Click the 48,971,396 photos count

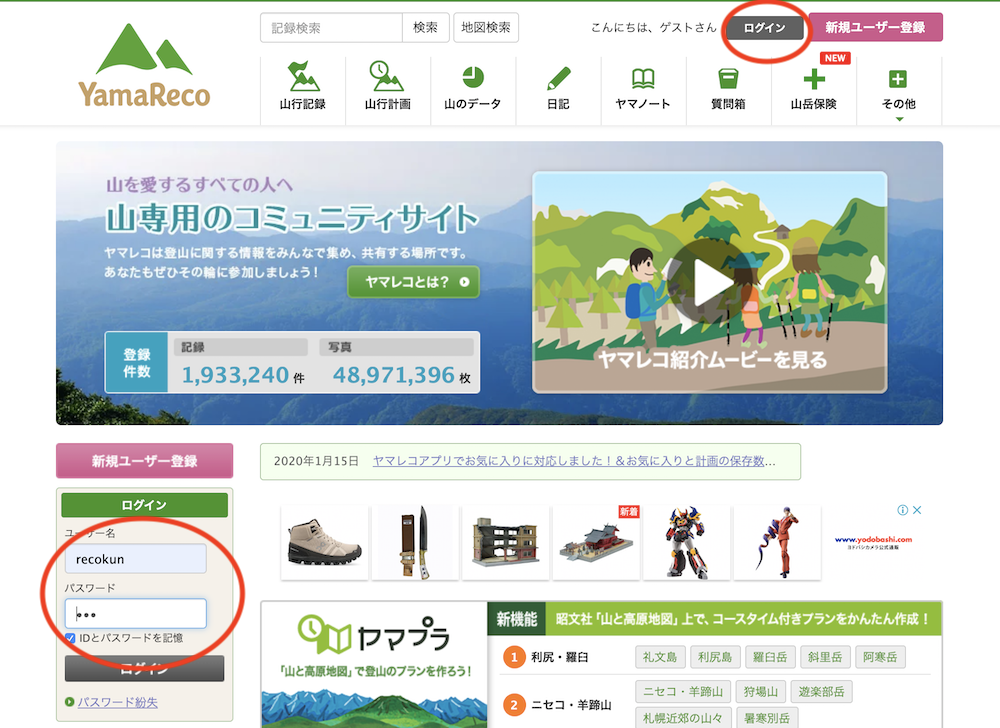coord(393,375)
